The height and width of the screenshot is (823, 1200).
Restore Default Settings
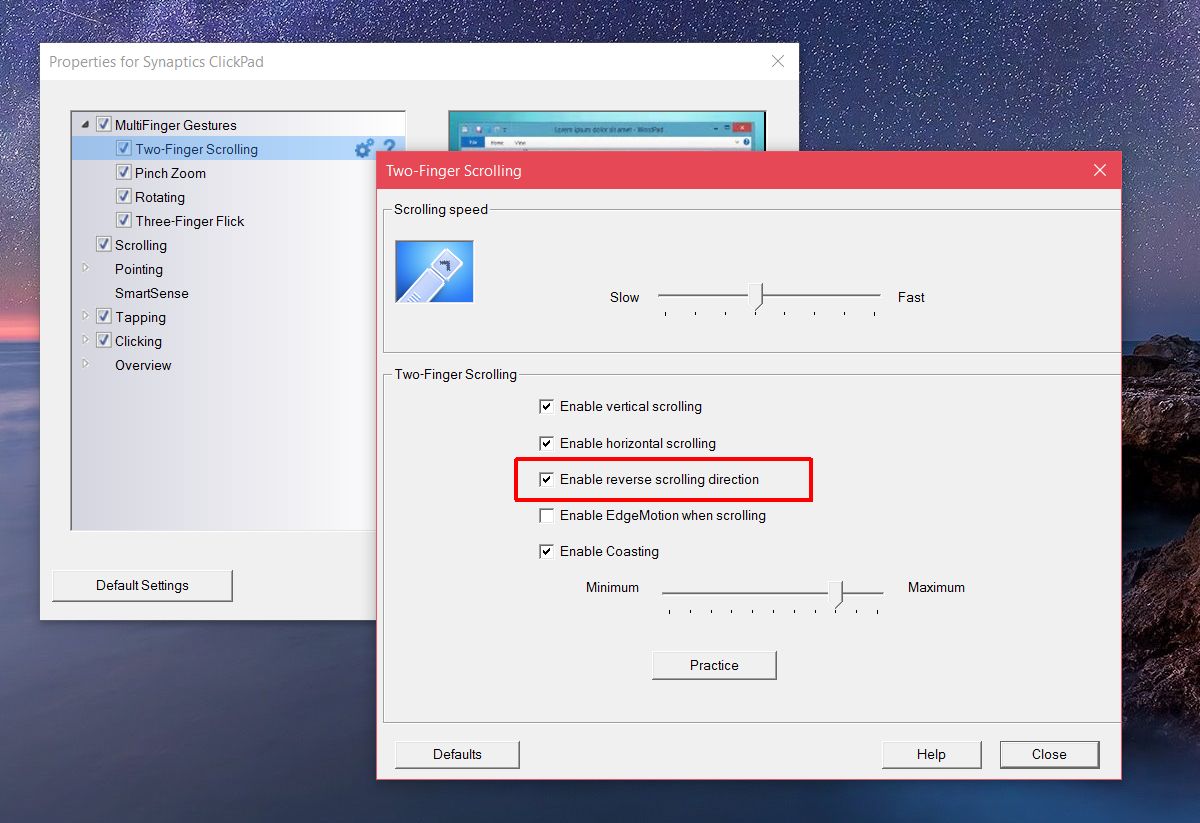click(141, 585)
